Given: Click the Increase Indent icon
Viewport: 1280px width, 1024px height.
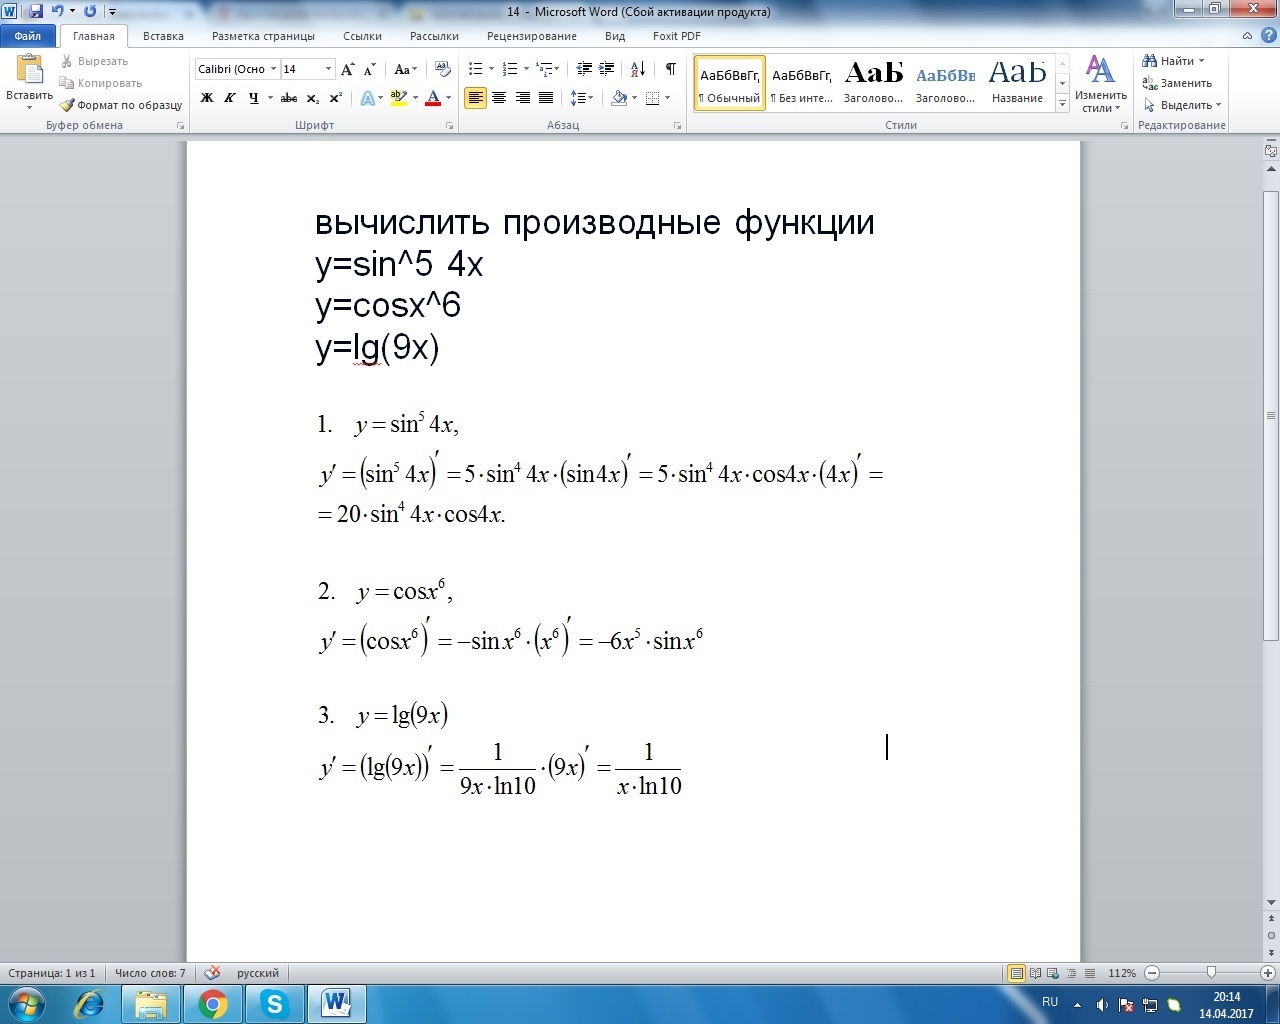Looking at the screenshot, I should [607, 69].
